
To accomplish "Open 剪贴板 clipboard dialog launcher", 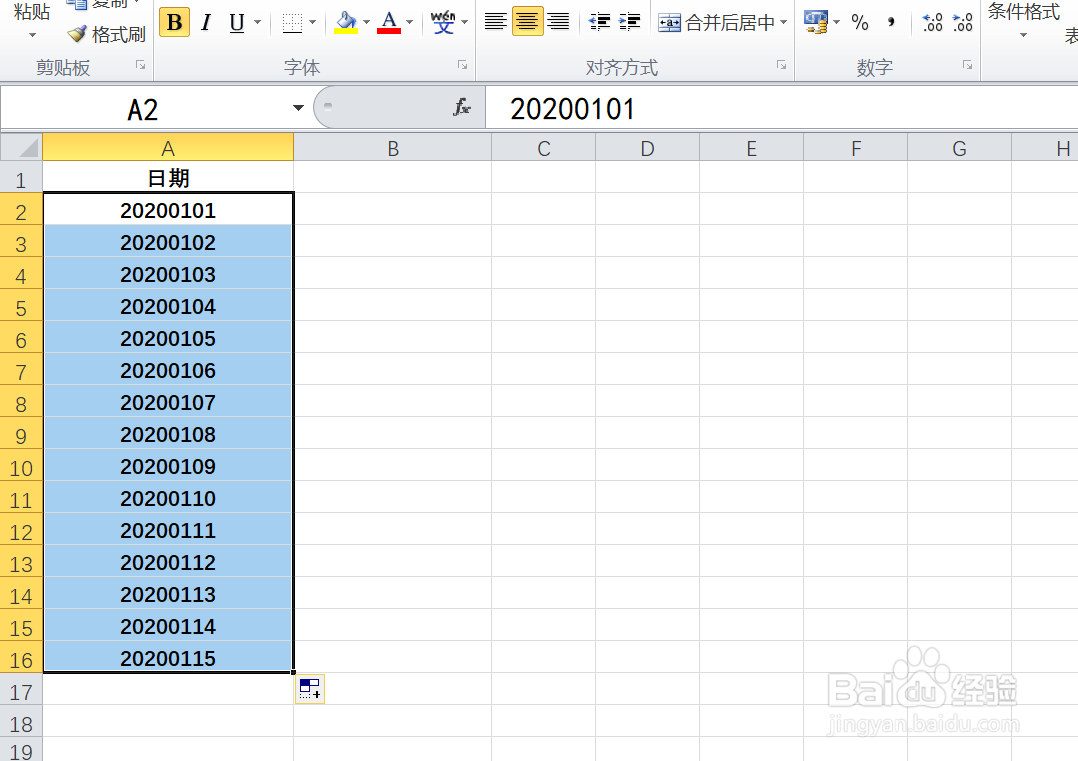I will [140, 65].
